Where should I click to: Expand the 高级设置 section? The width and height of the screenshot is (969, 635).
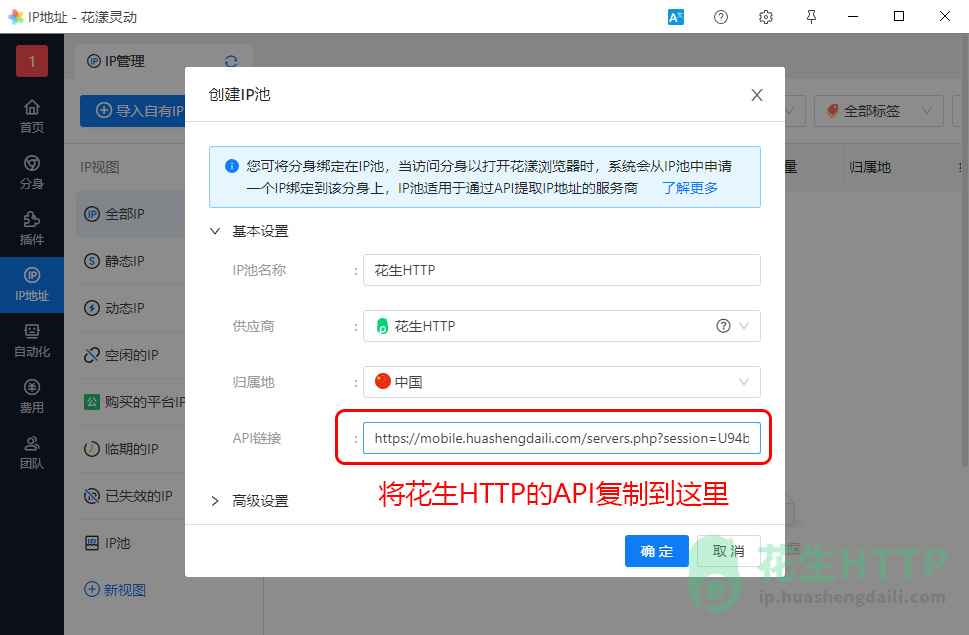tap(215, 501)
